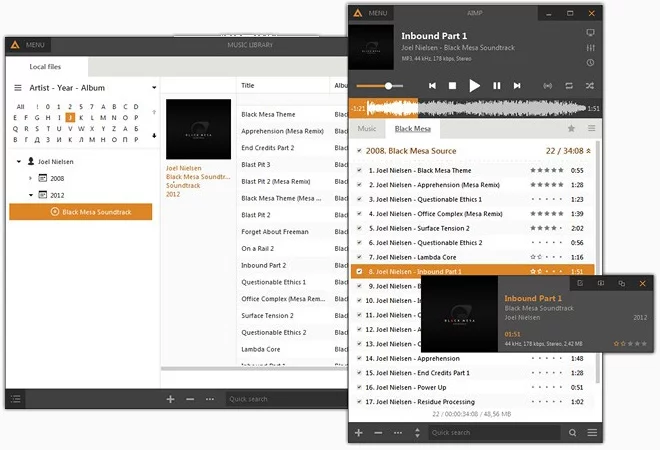Stop playback with the square Stop button
Viewport: 660px width, 450px height.
pos(453,86)
